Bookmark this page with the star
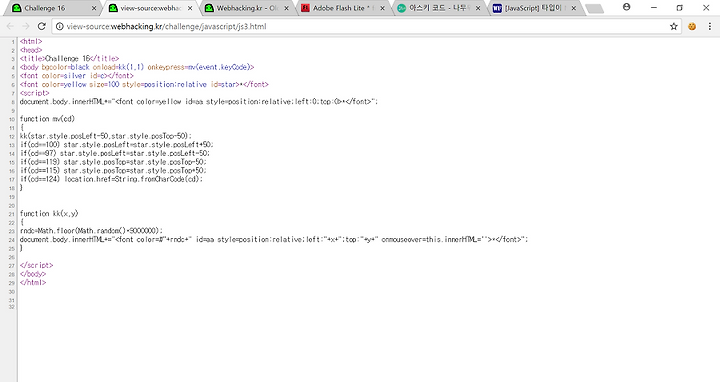 tap(674, 27)
